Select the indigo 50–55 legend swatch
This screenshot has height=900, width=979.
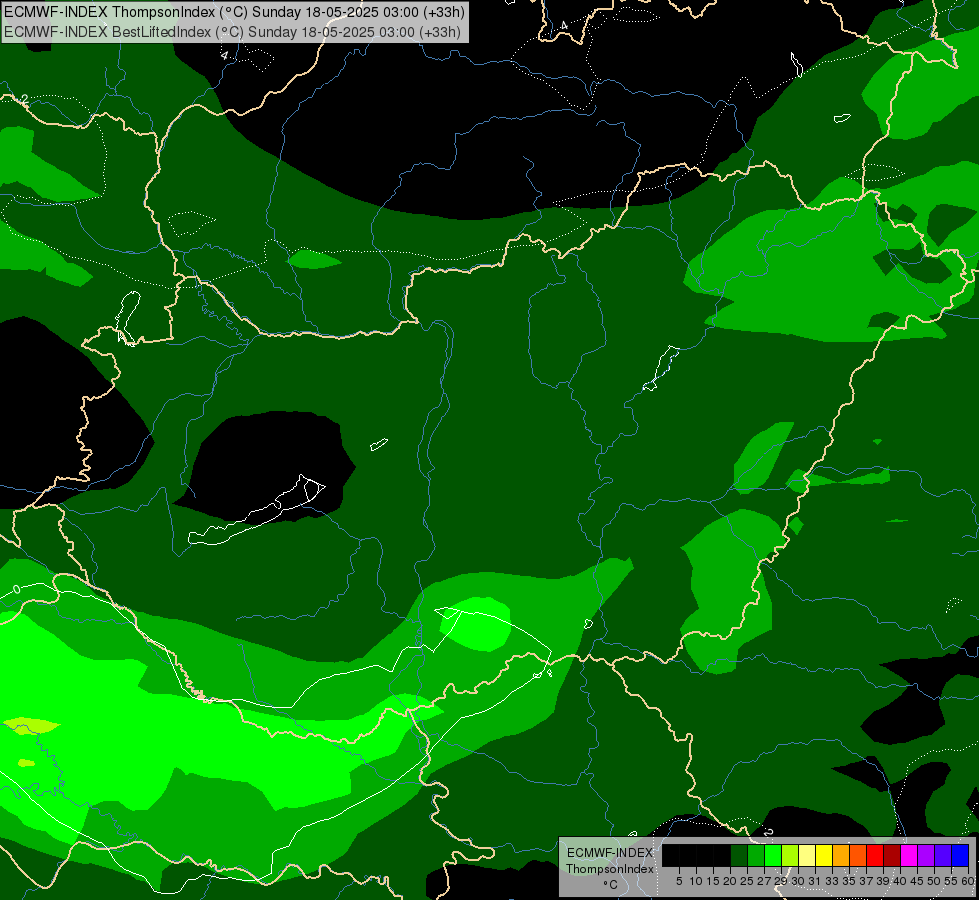pyautogui.click(x=943, y=855)
